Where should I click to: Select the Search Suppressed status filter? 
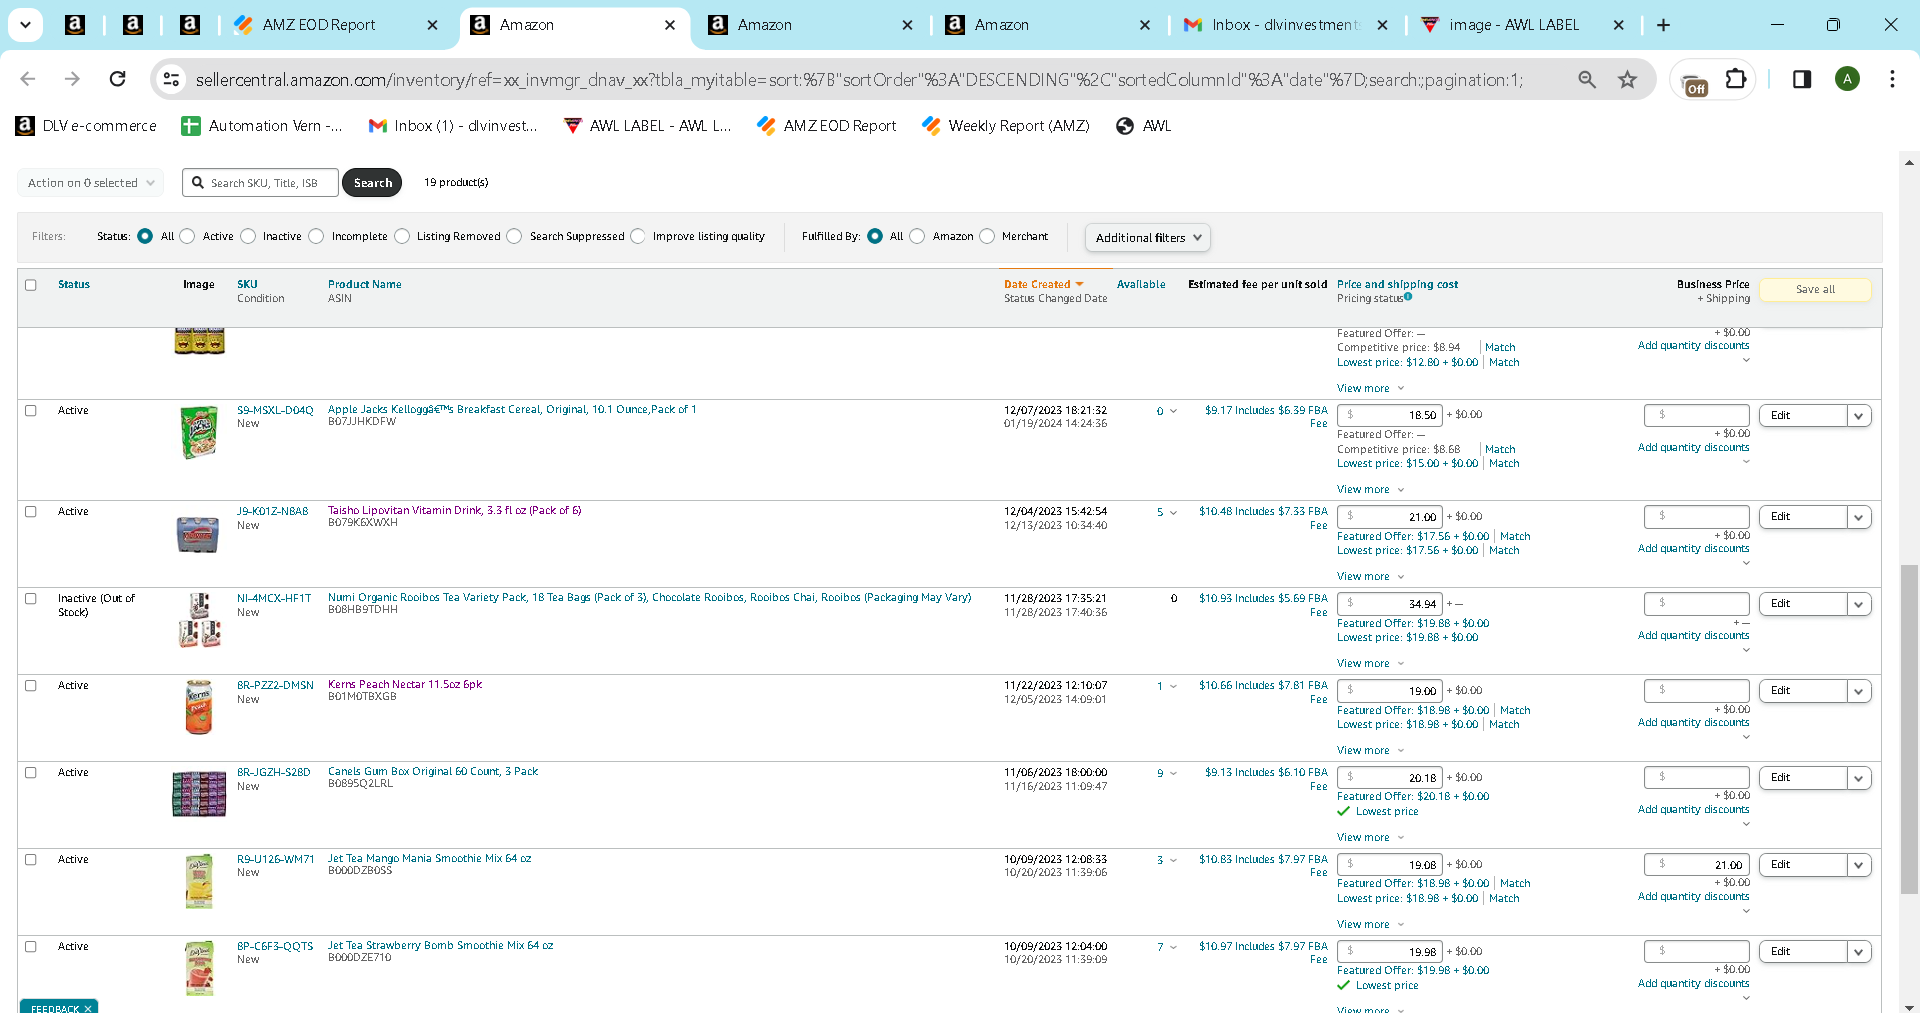(x=514, y=237)
